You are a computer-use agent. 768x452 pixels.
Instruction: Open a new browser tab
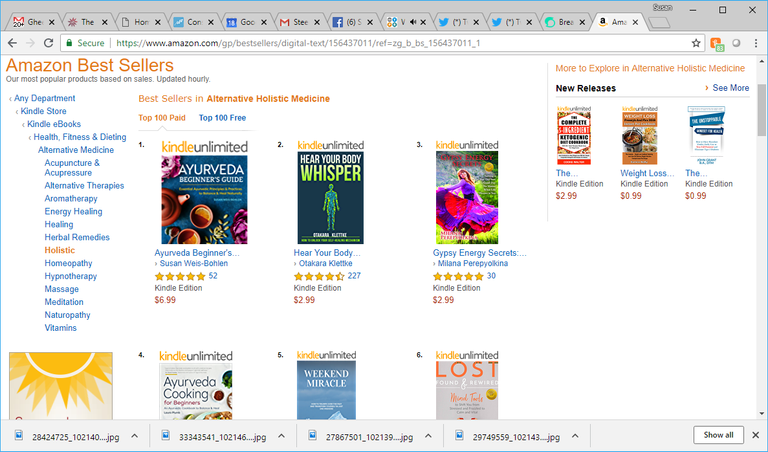click(660, 23)
